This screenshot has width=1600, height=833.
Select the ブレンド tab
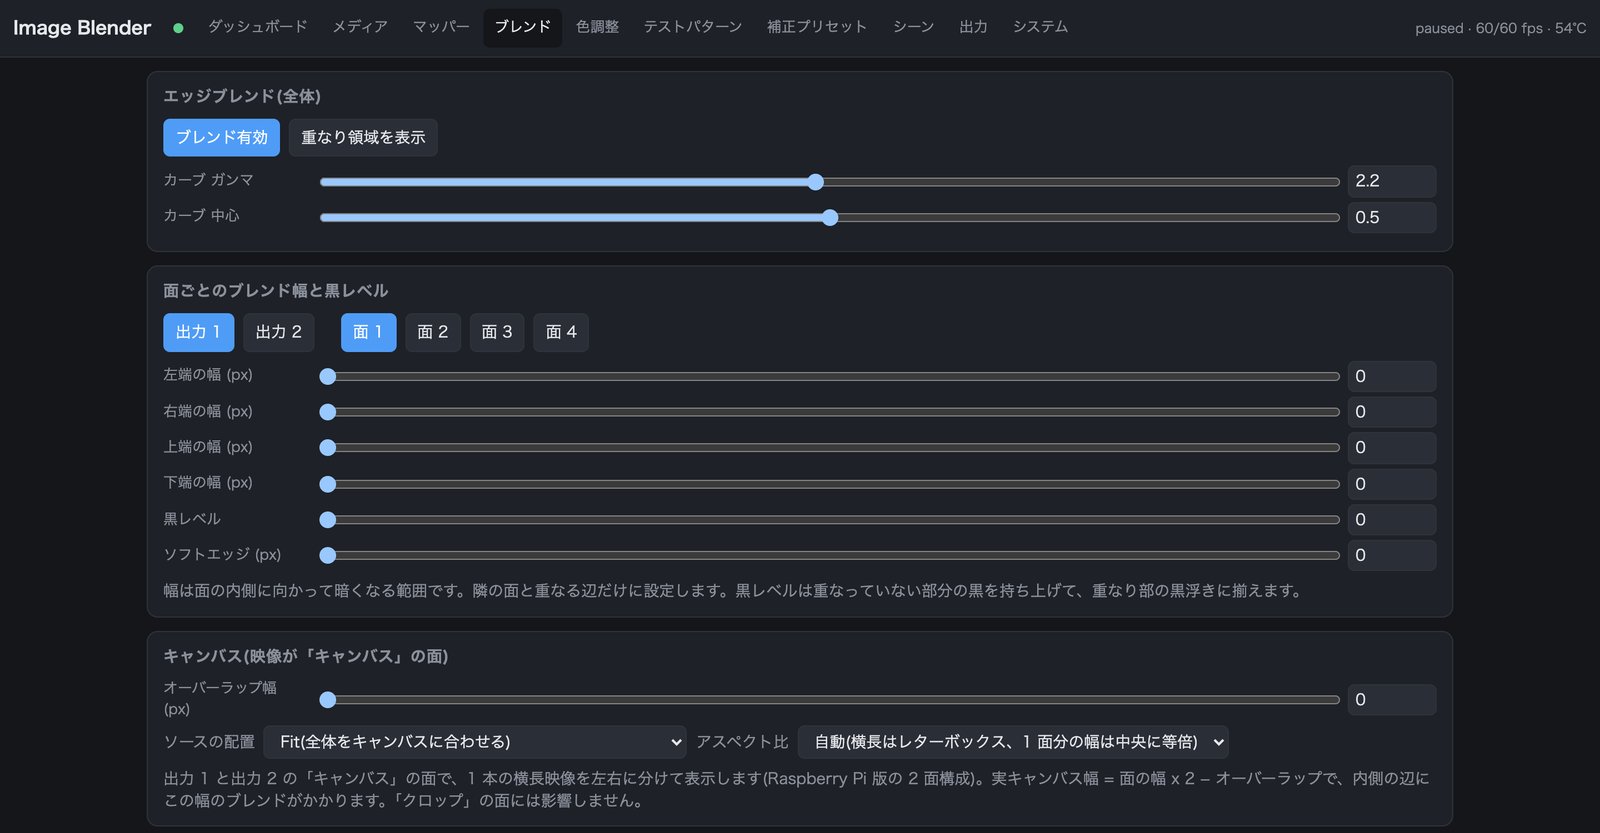[522, 27]
